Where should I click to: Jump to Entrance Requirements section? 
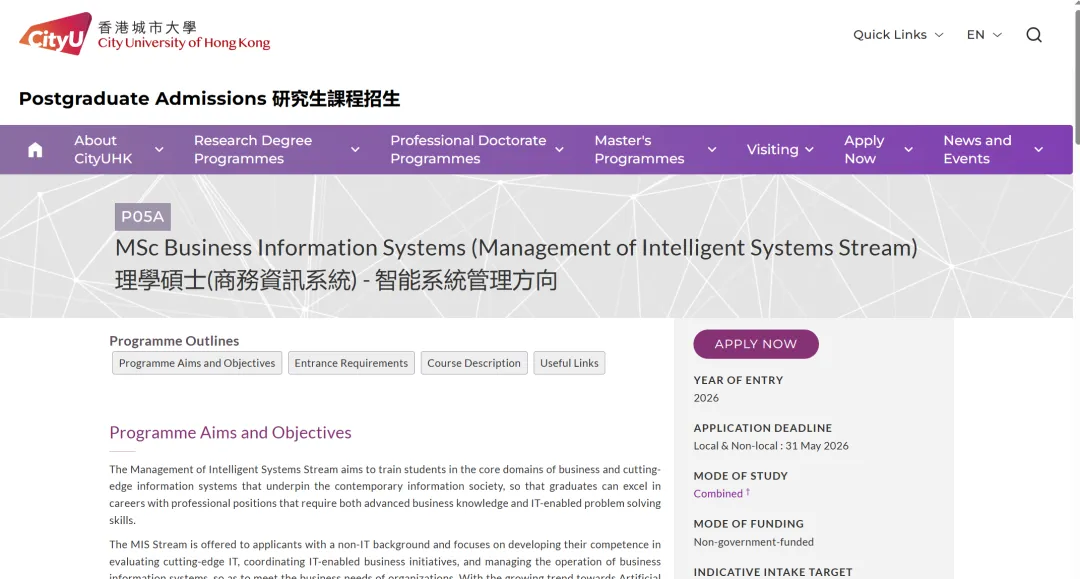[351, 363]
